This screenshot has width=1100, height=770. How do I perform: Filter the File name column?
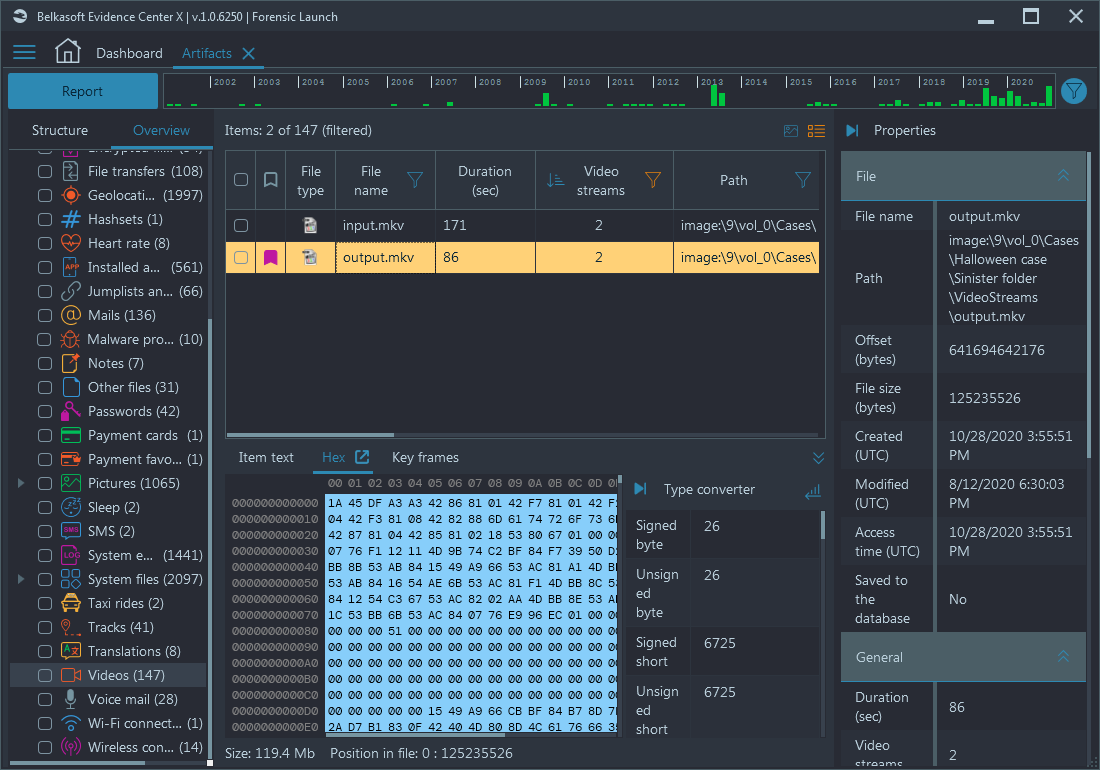415,180
